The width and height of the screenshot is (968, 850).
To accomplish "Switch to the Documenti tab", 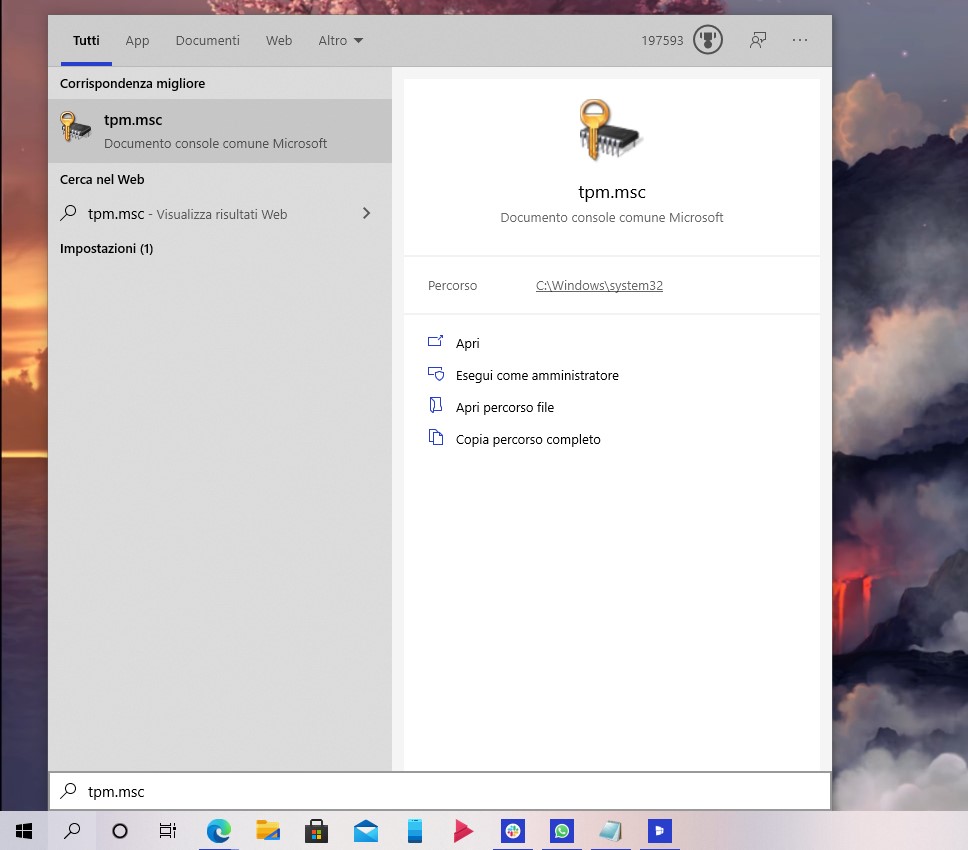I will pyautogui.click(x=207, y=41).
